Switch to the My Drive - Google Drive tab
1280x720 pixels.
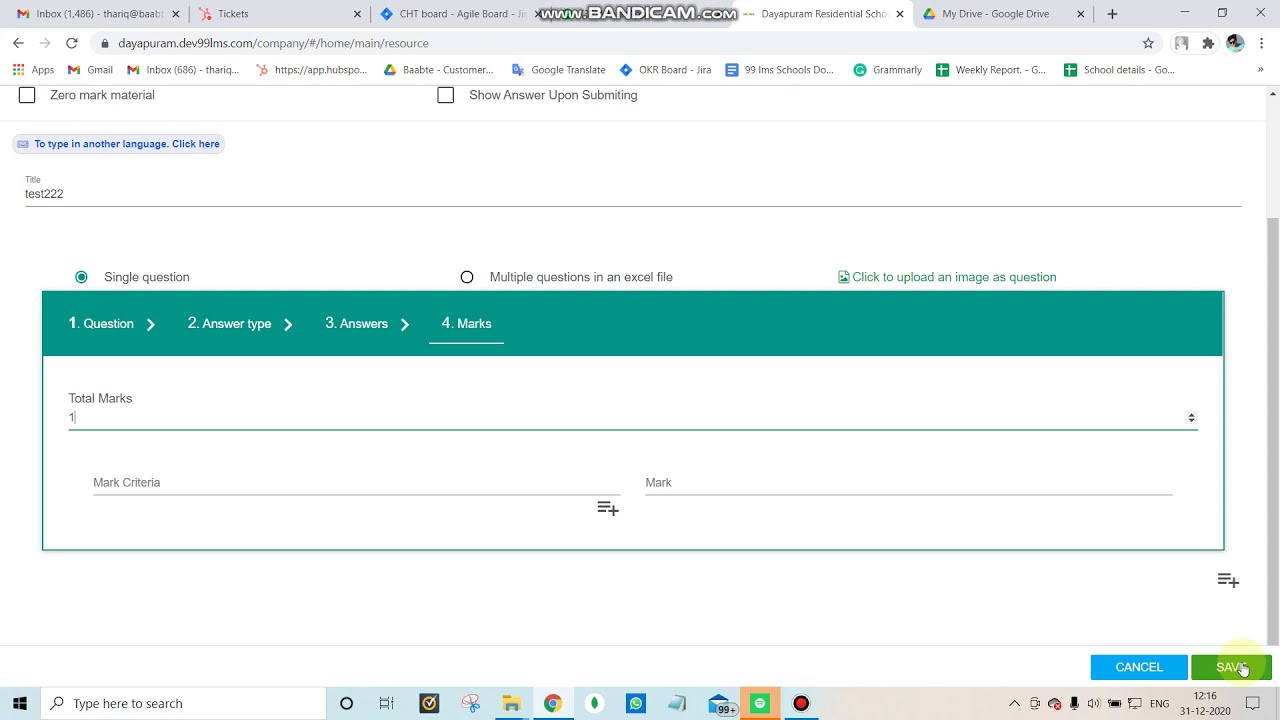coord(1003,14)
